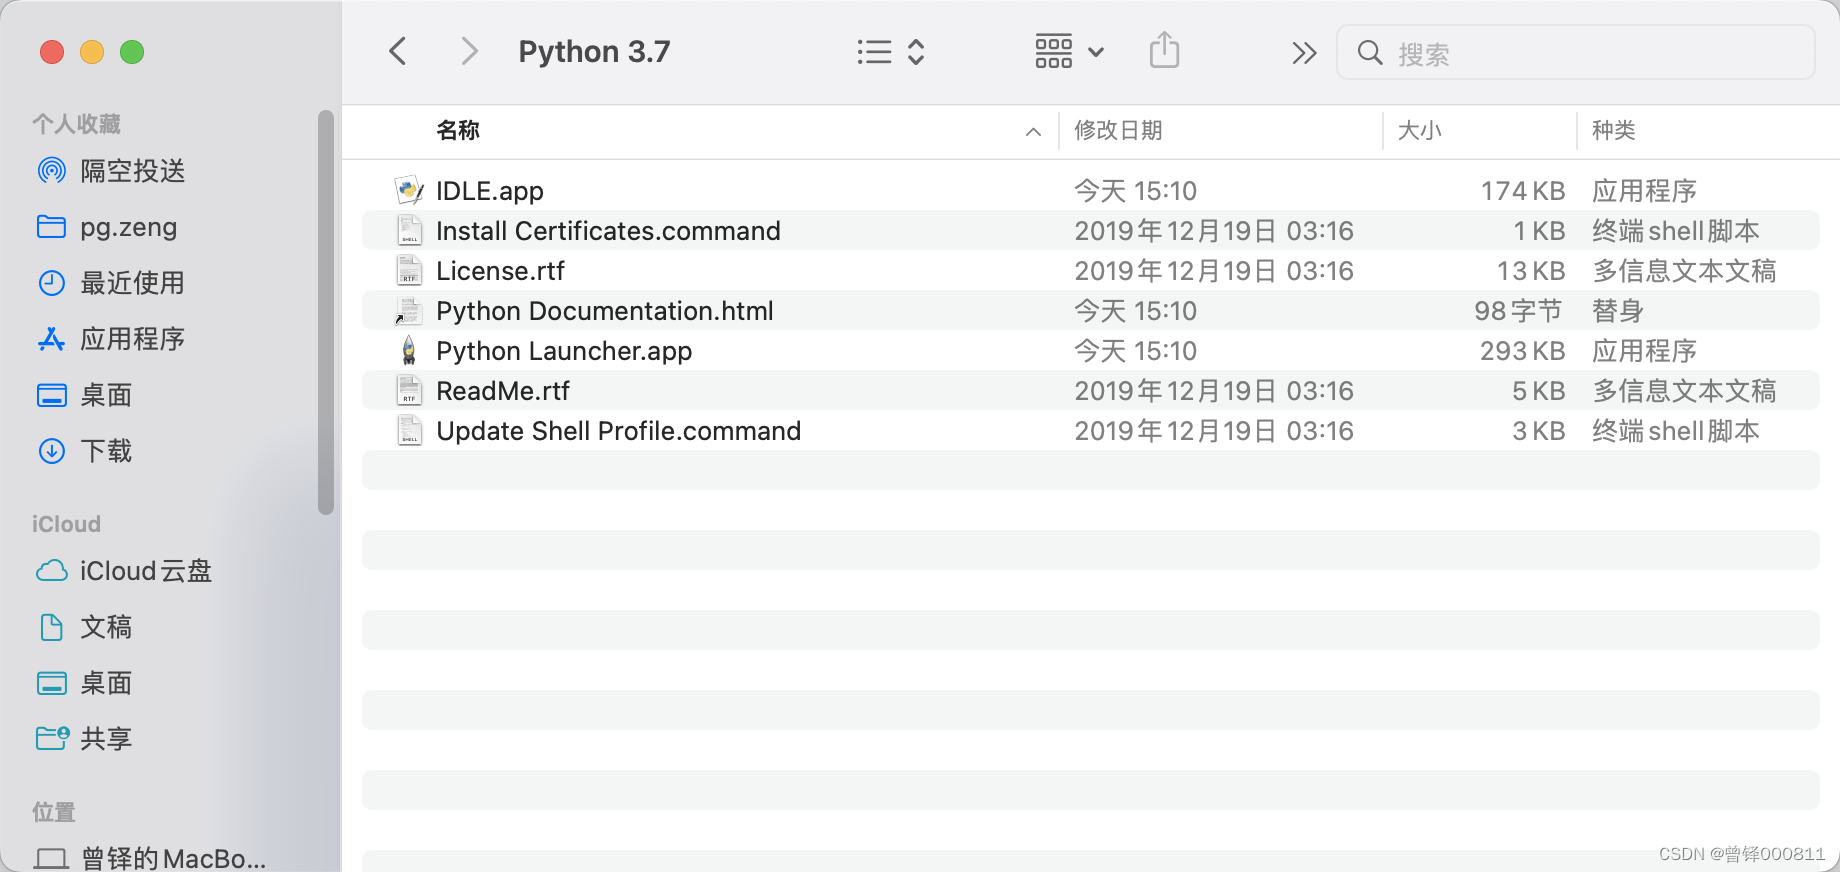Select the Python Documentation.html alias icon
This screenshot has width=1840, height=872.
[x=408, y=311]
